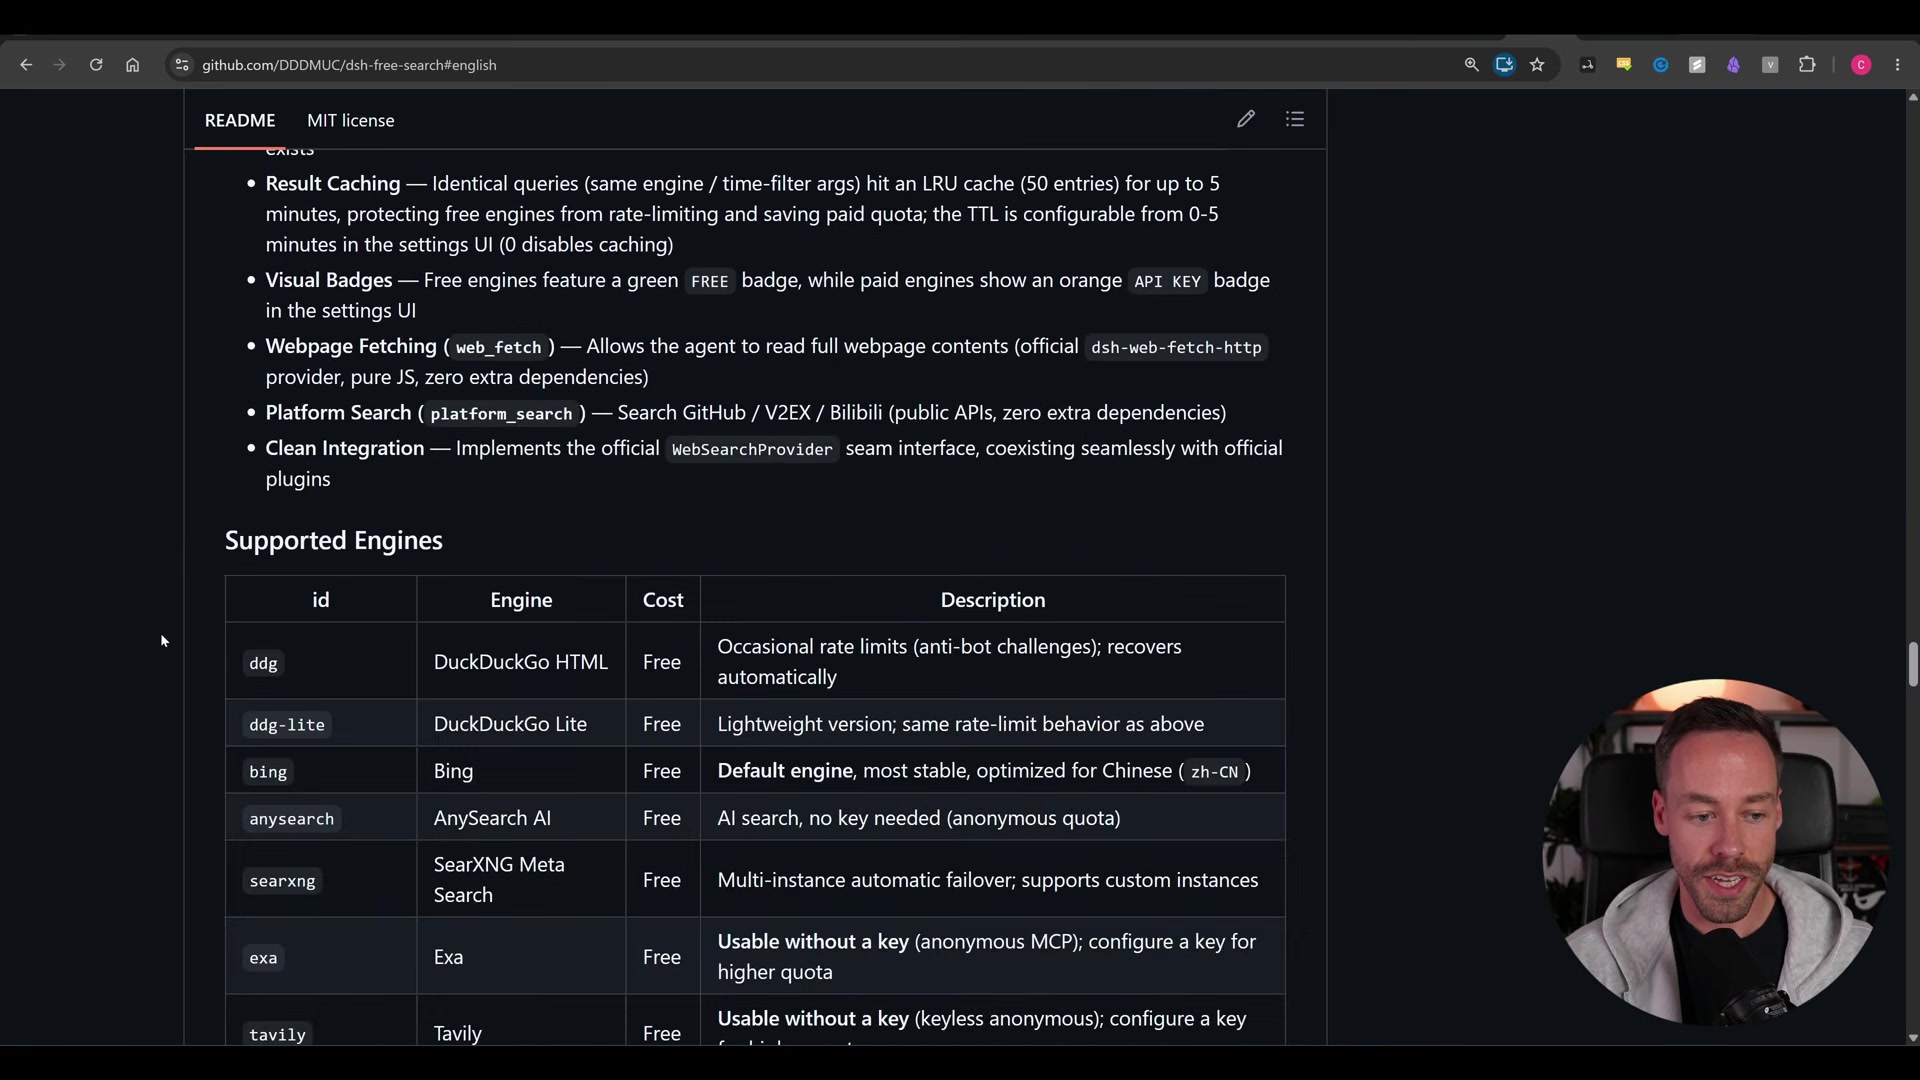
Task: Click the bing id cell
Action: 321,770
